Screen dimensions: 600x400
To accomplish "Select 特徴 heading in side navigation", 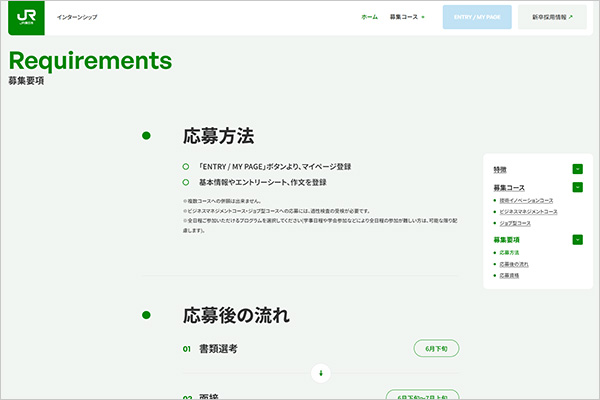I will pos(500,170).
